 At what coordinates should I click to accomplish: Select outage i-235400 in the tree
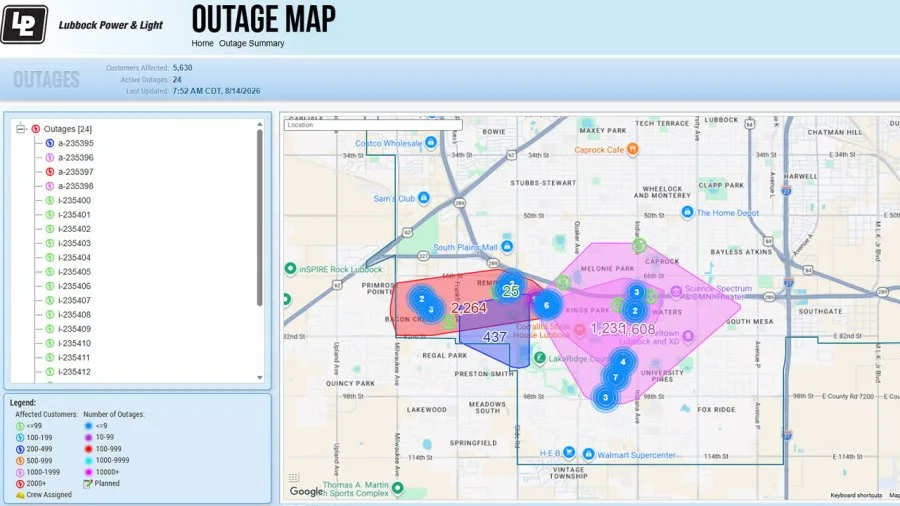(x=74, y=200)
